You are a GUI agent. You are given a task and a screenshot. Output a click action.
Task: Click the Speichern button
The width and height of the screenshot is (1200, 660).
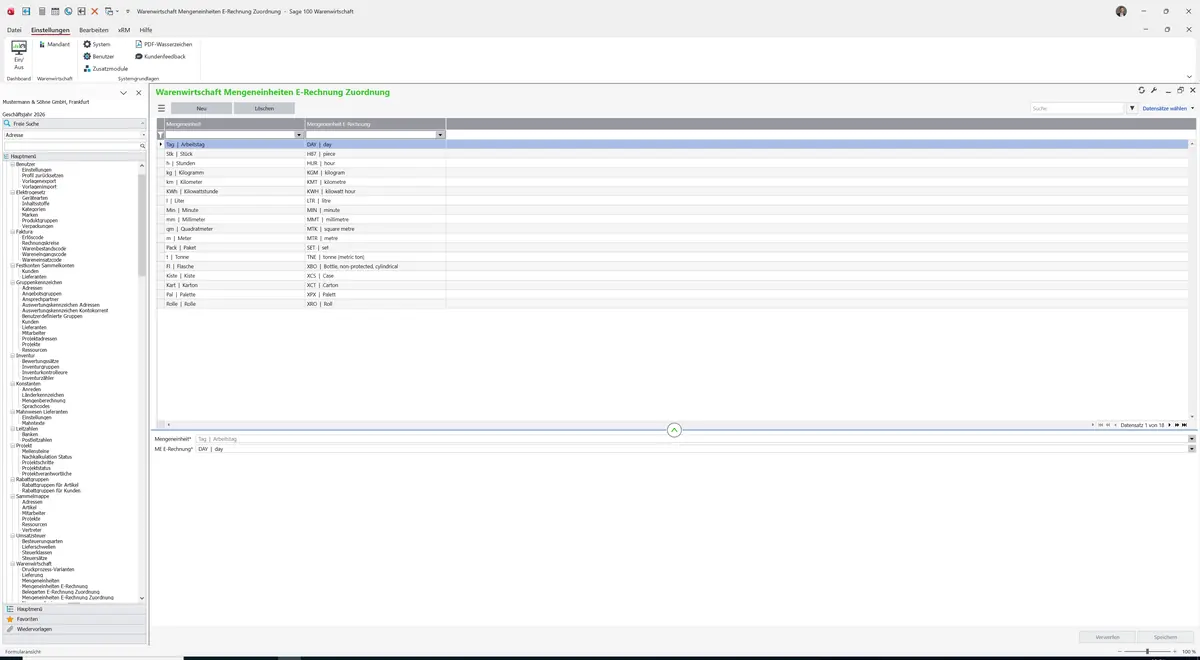click(1166, 637)
